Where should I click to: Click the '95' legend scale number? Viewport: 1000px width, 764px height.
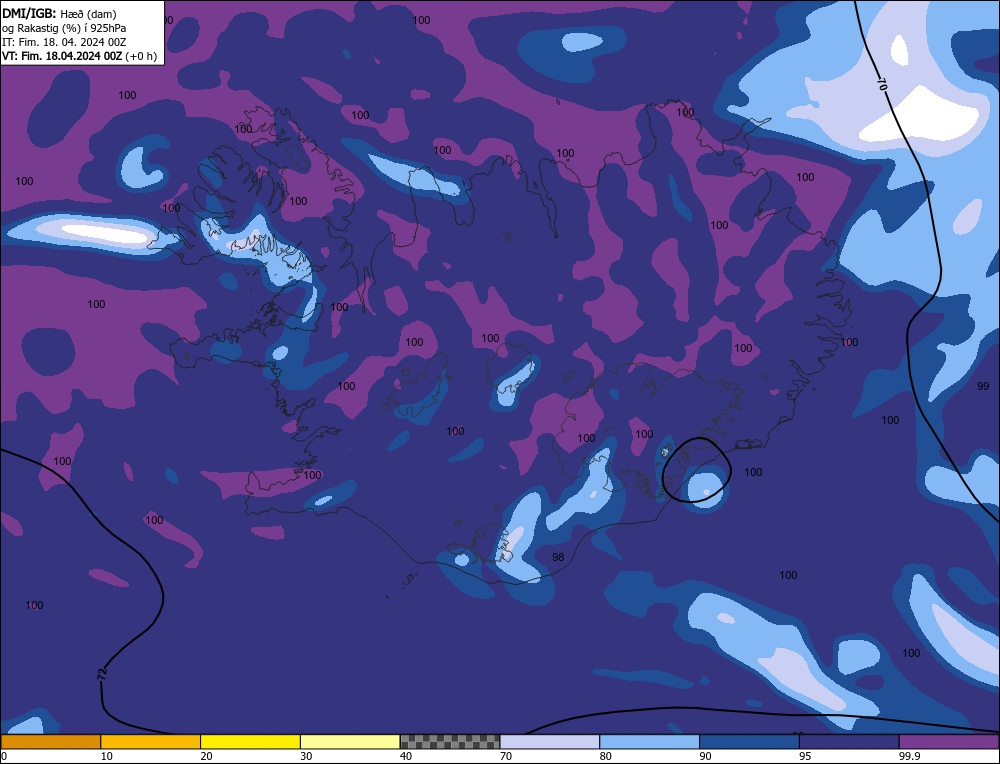pos(805,756)
